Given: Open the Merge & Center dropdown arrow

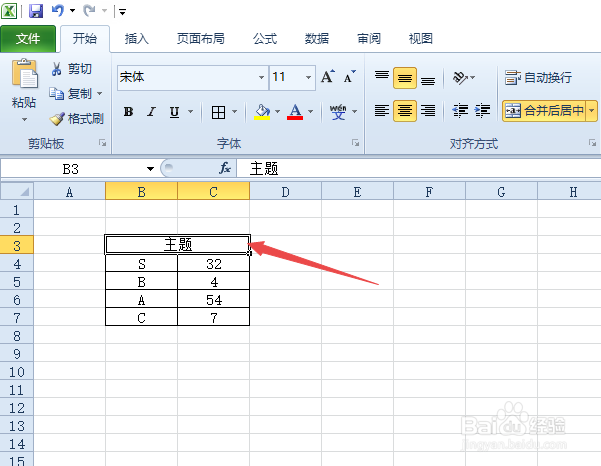Looking at the screenshot, I should click(x=592, y=111).
